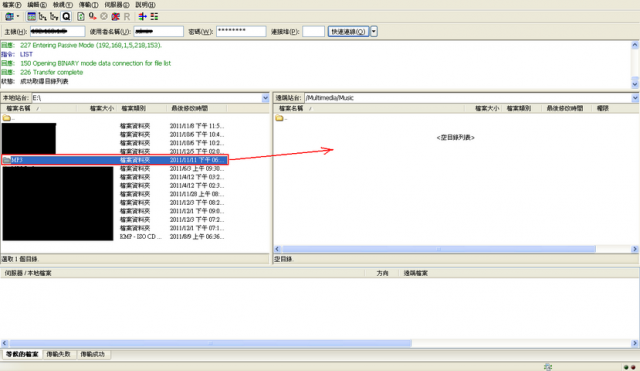
Task: Toggle the message log display
Action: point(31,17)
